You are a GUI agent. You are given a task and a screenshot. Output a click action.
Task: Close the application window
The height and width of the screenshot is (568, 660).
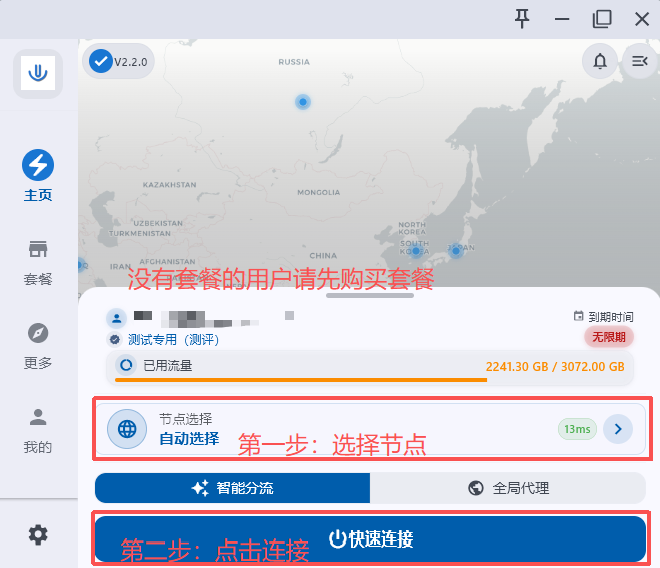[642, 19]
